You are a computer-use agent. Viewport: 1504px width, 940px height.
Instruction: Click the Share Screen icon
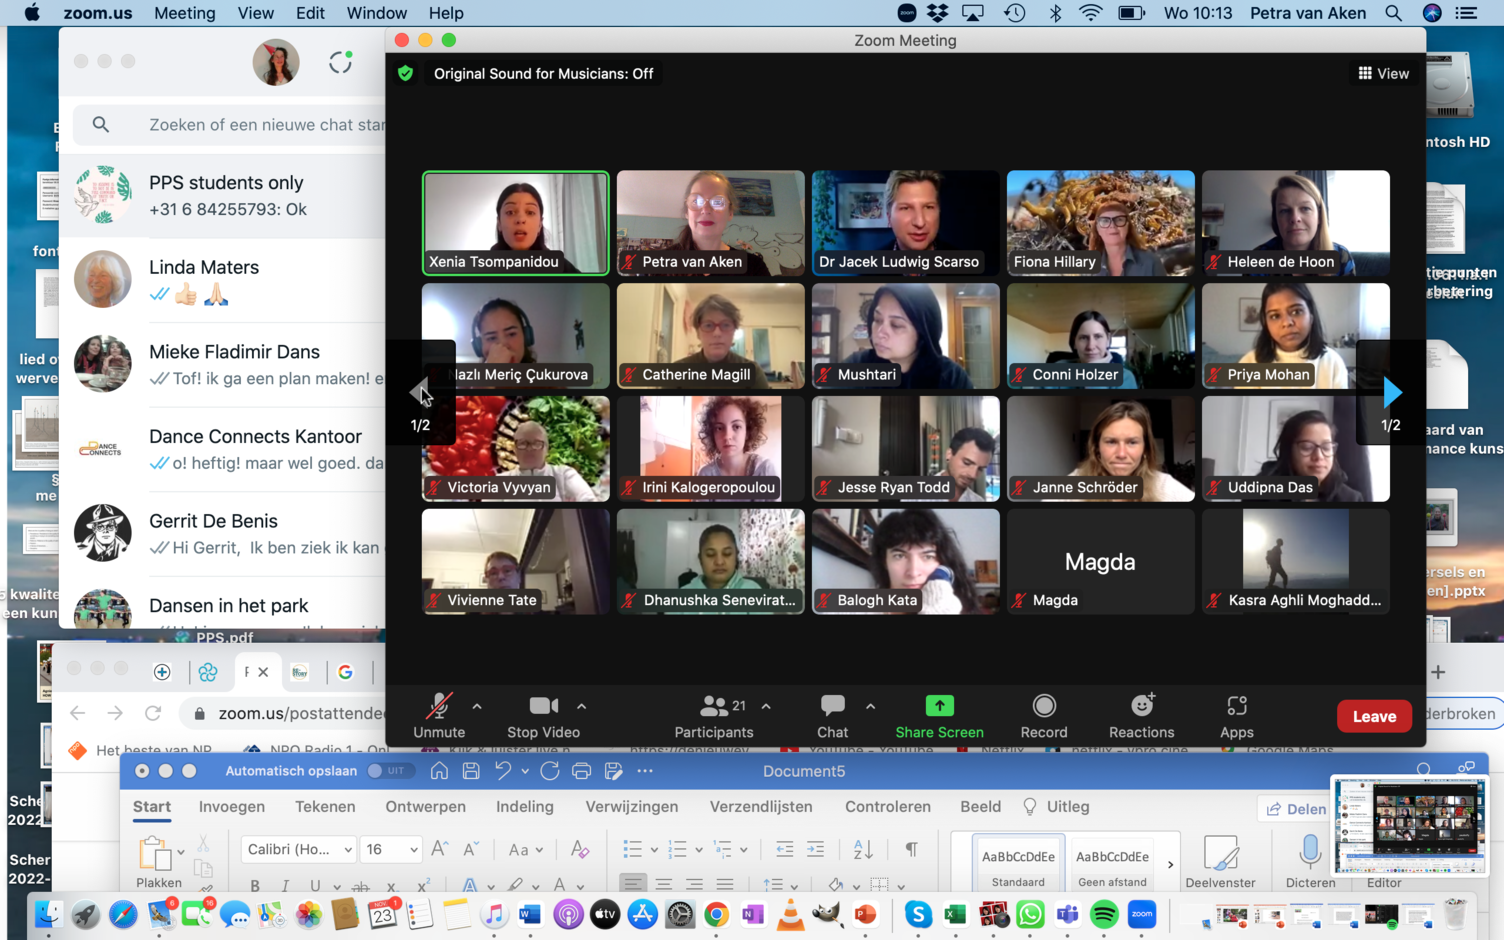(939, 706)
